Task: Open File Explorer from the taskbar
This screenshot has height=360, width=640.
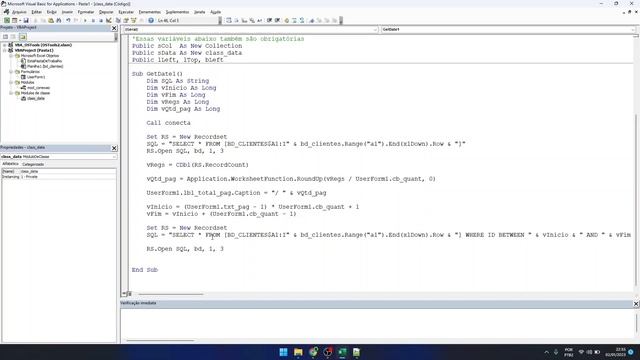Action: click(x=298, y=352)
